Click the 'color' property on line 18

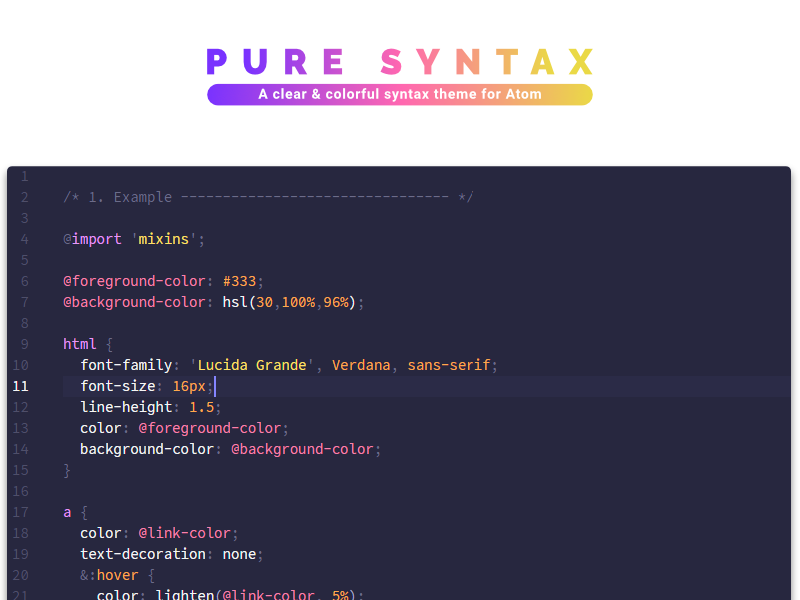(x=101, y=533)
